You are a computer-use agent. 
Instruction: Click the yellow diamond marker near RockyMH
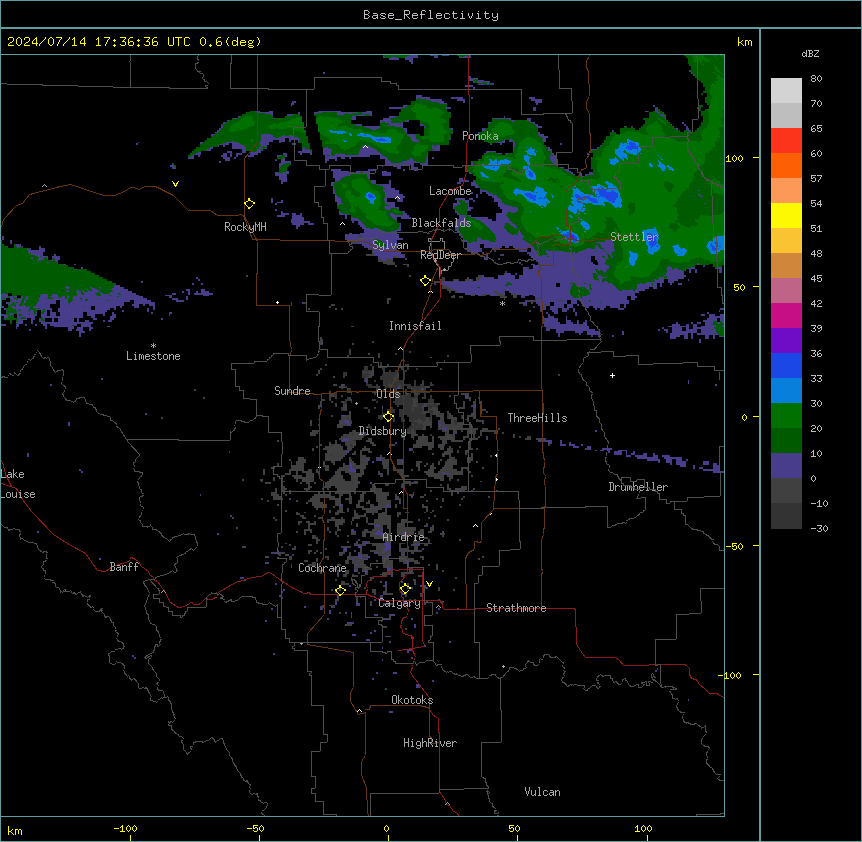(250, 204)
